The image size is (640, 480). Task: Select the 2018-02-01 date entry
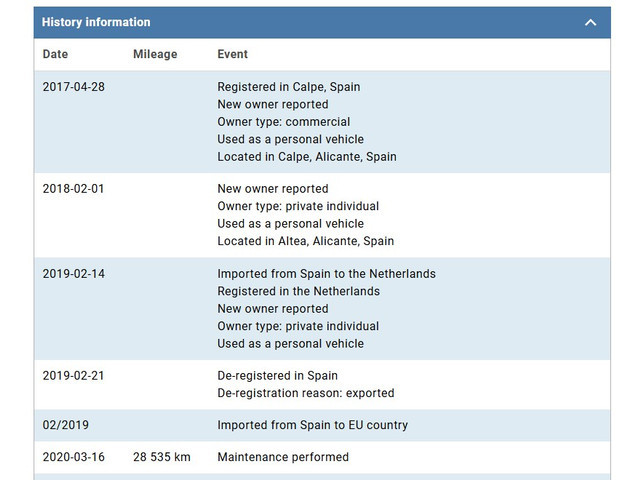[x=73, y=189]
